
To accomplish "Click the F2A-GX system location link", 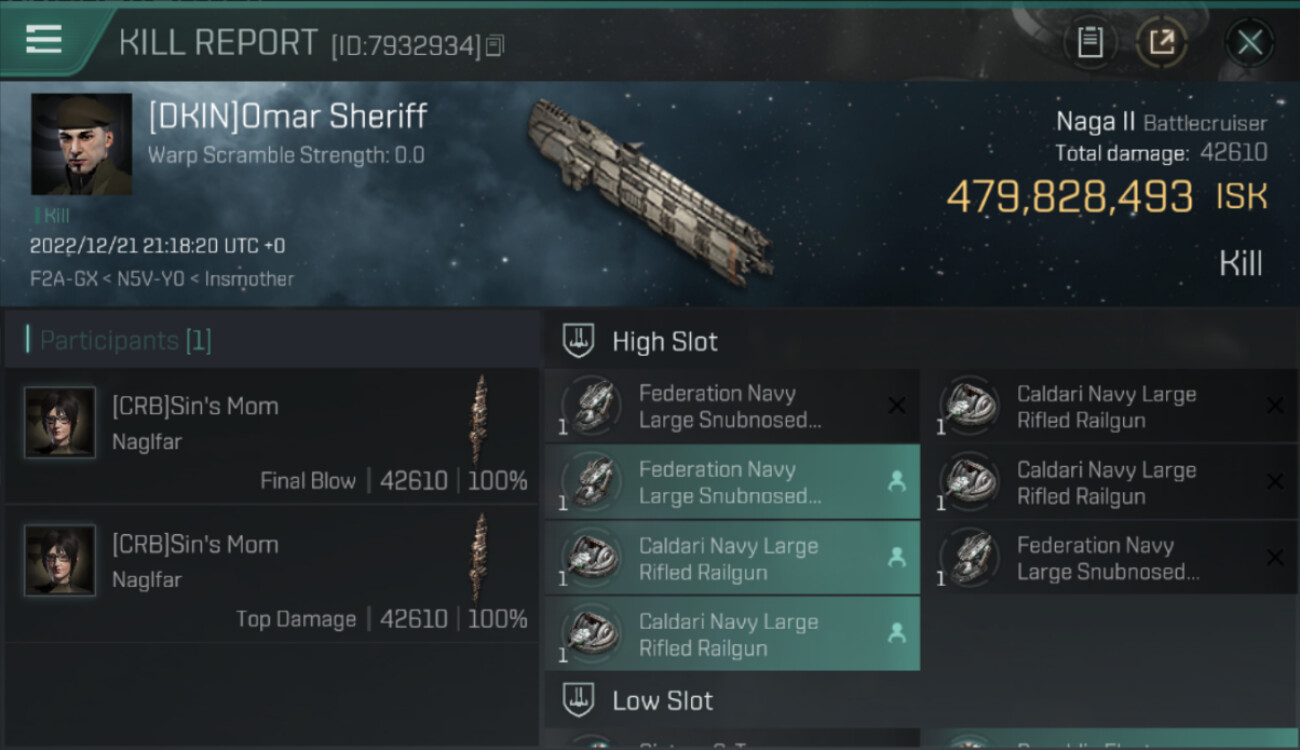I will point(58,279).
